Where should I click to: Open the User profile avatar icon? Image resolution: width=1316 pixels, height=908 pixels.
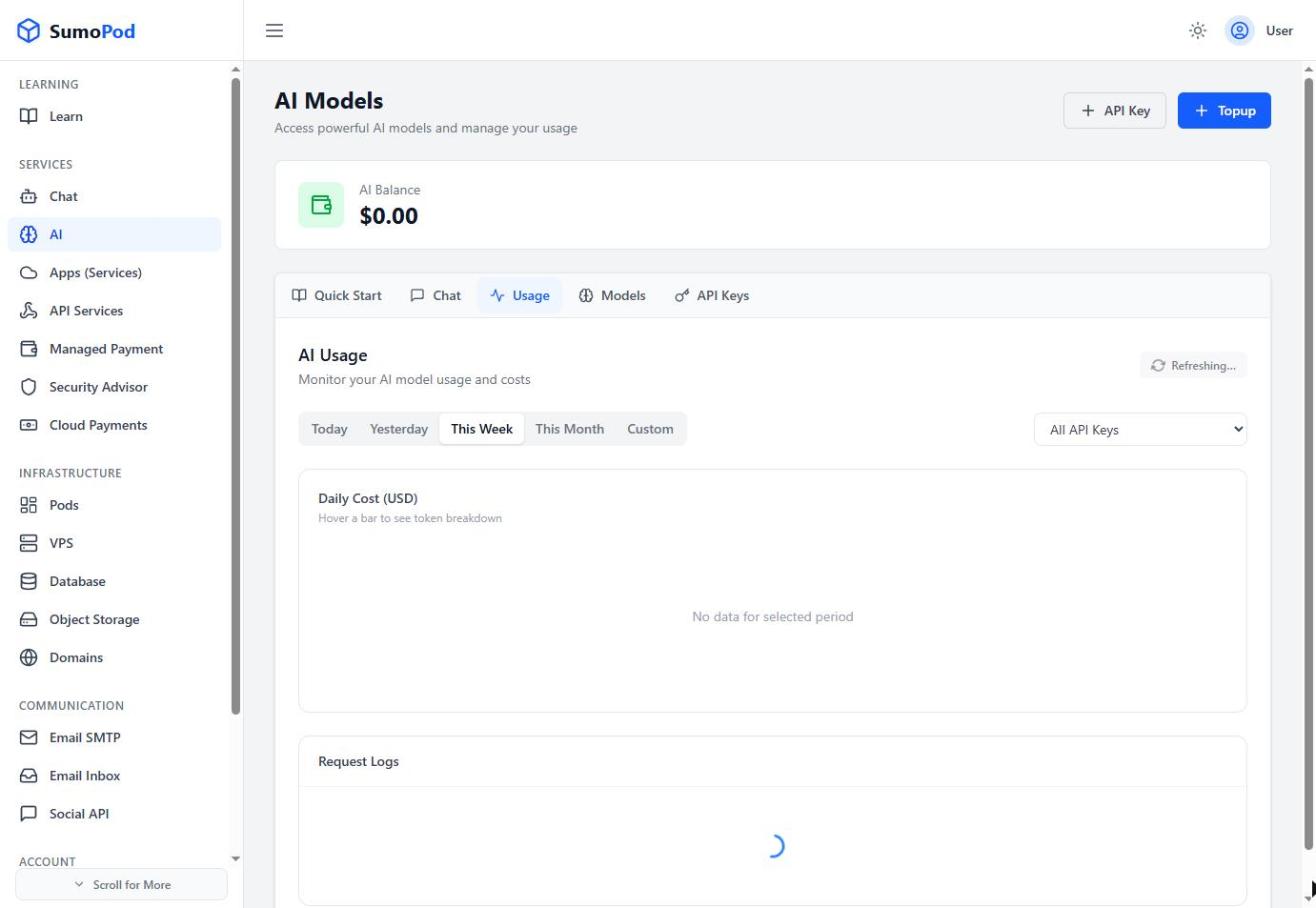(1240, 31)
